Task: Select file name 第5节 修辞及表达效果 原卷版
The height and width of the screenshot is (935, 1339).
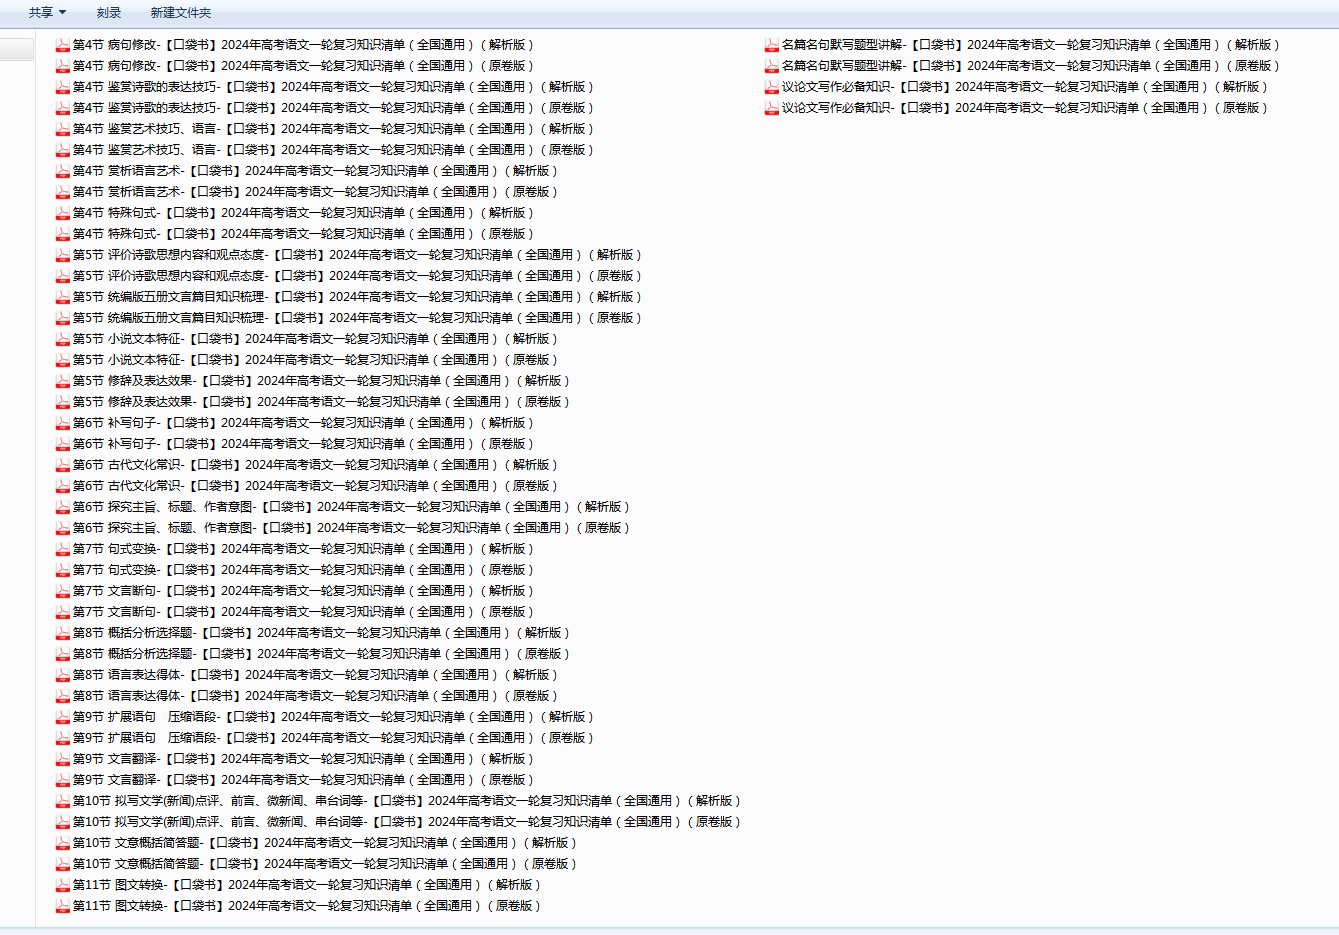Action: point(321,402)
